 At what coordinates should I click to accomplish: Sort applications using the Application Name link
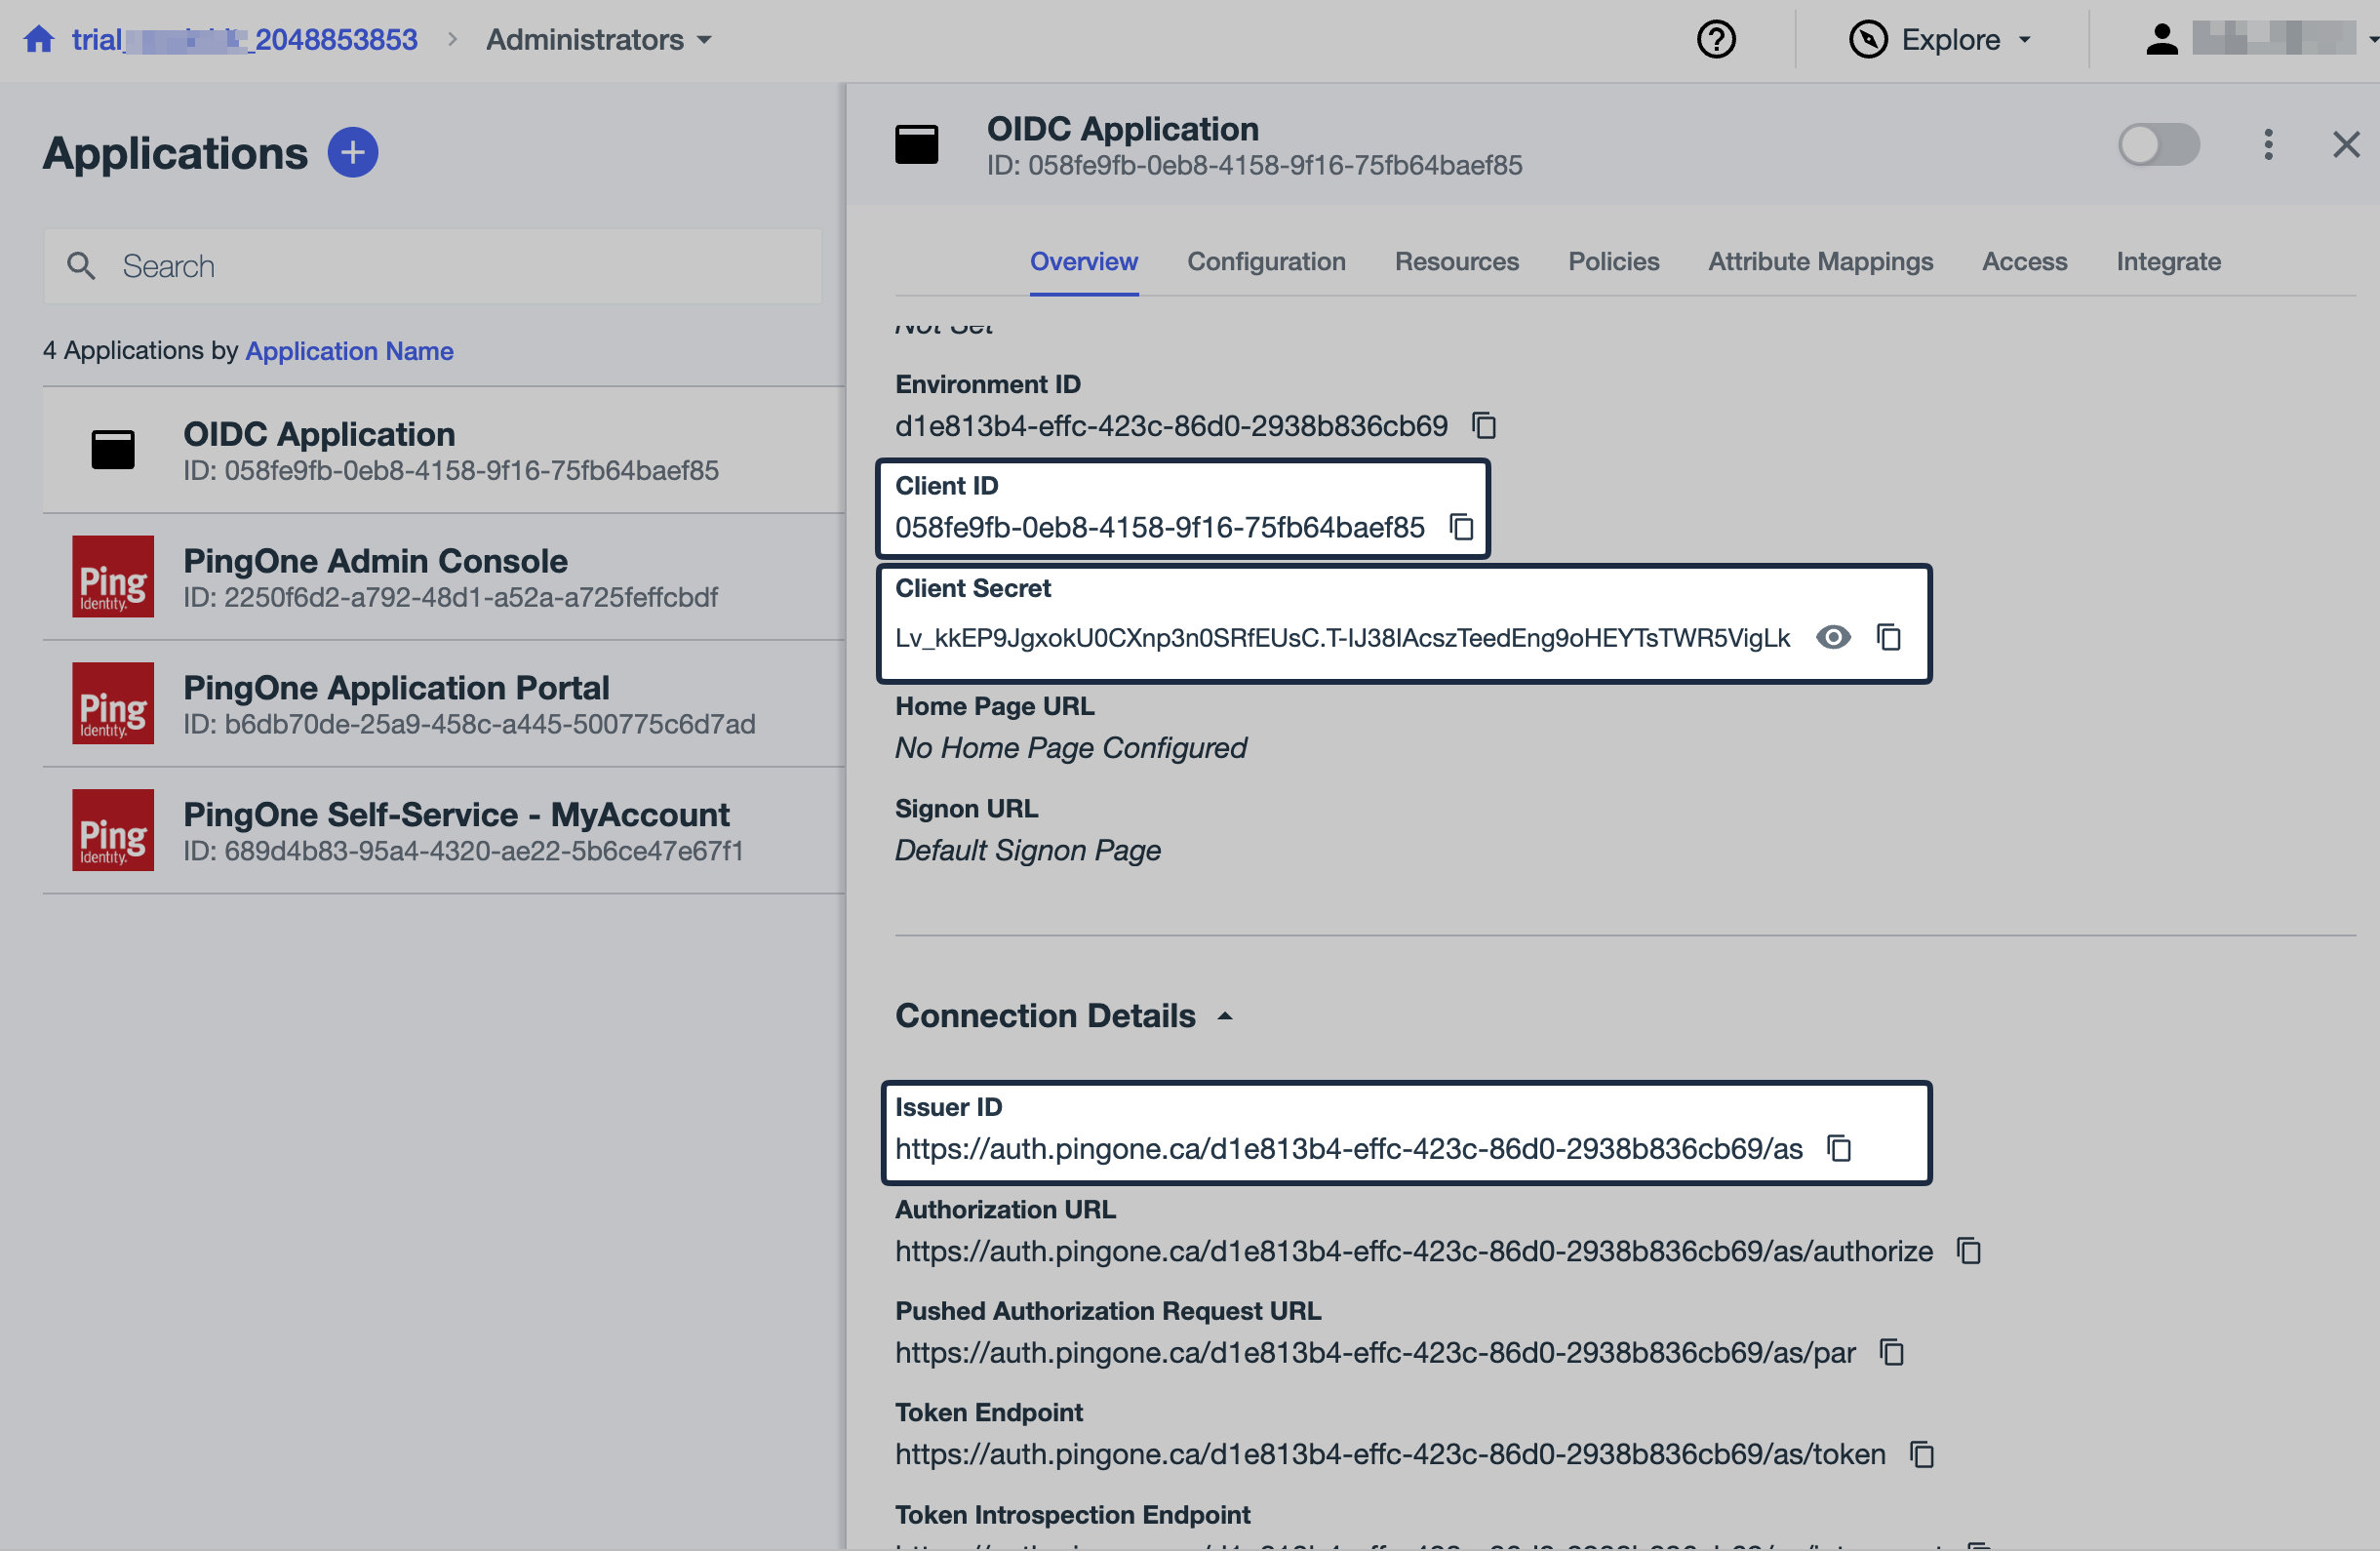[349, 351]
